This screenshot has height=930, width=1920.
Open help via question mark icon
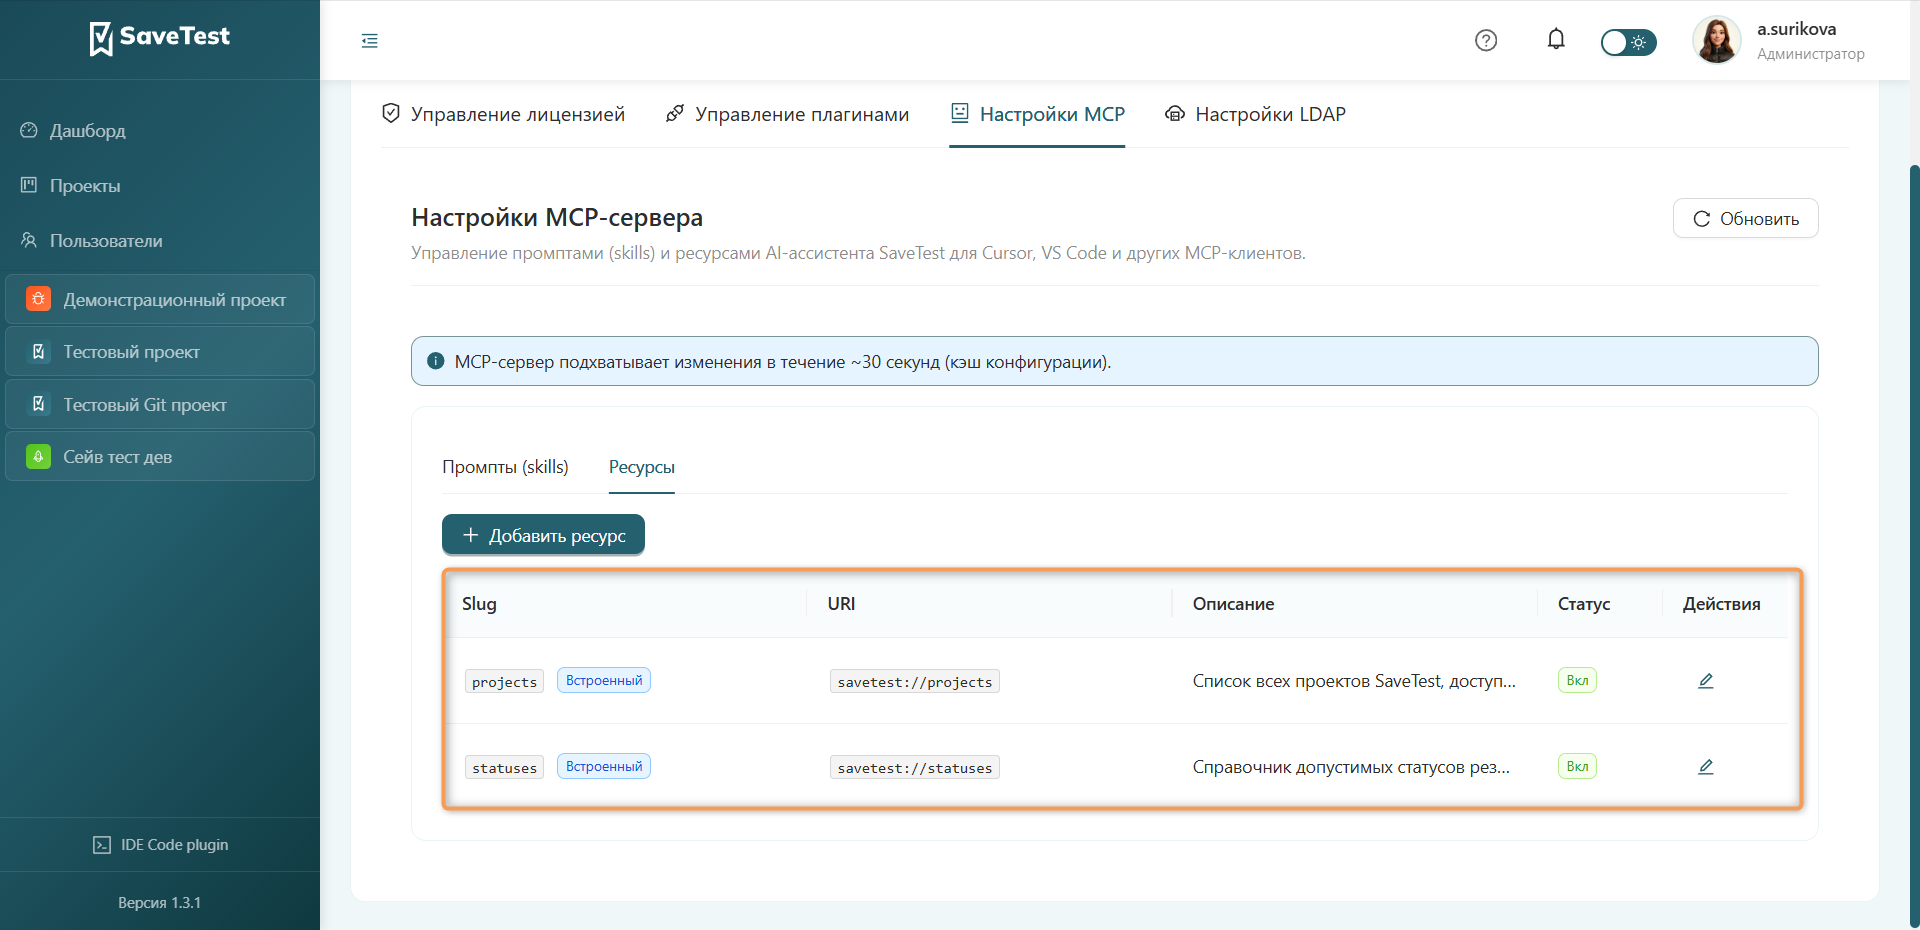[1486, 40]
